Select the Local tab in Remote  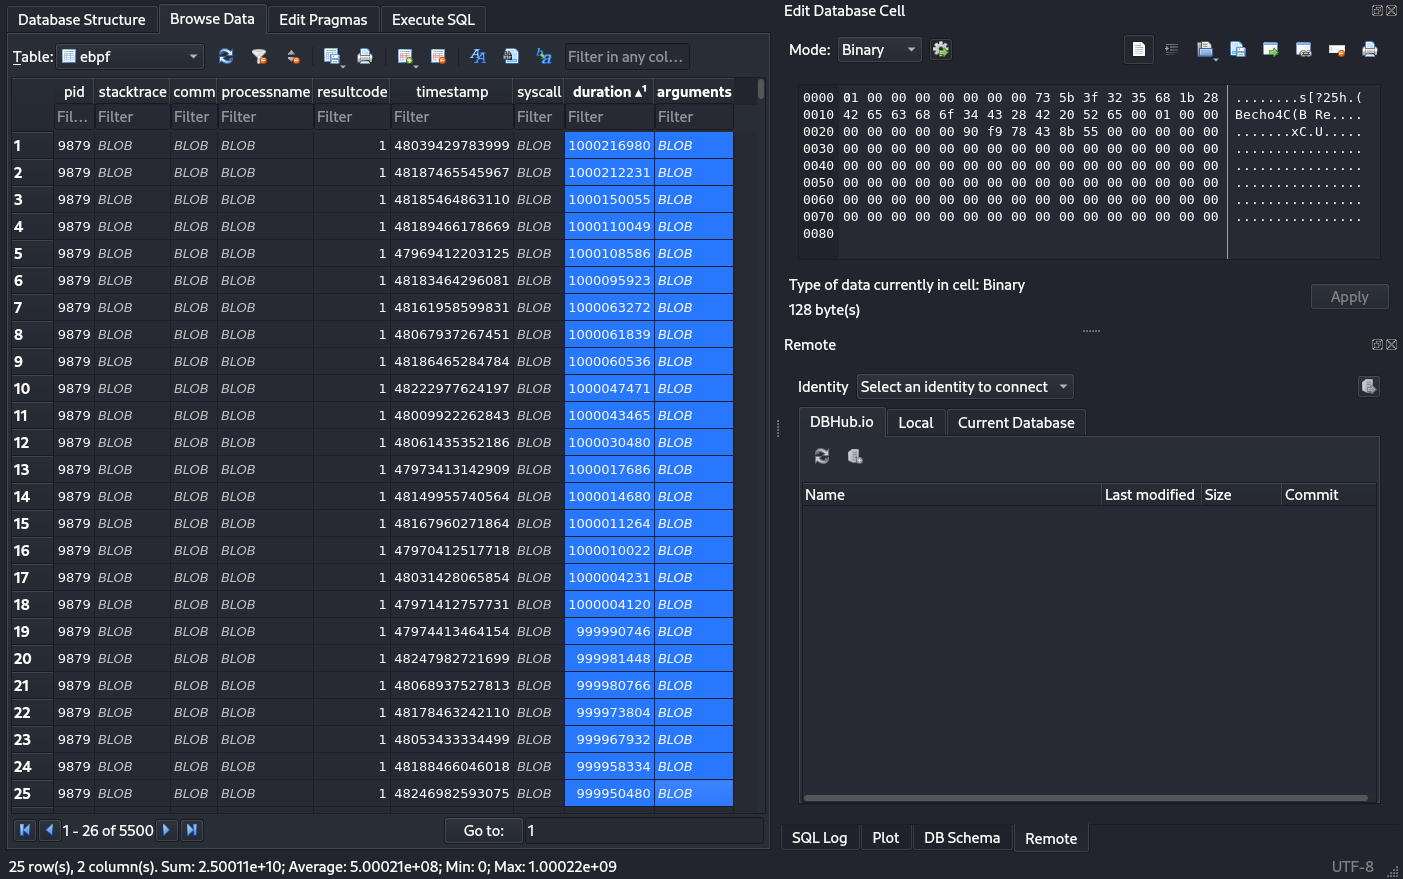(x=915, y=423)
